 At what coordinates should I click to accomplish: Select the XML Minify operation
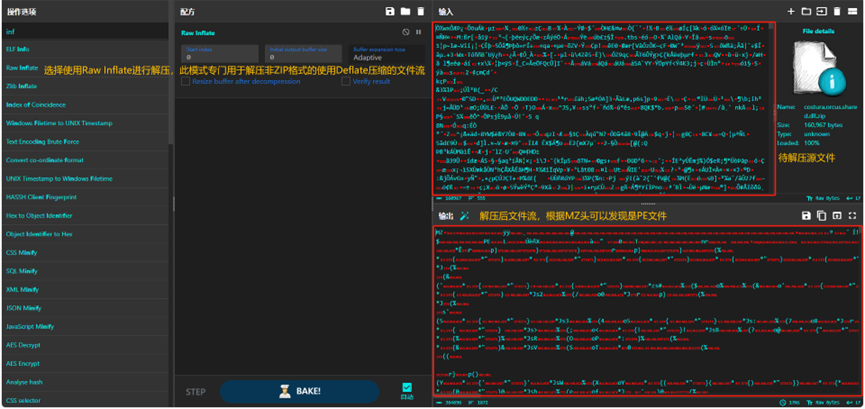pos(85,290)
